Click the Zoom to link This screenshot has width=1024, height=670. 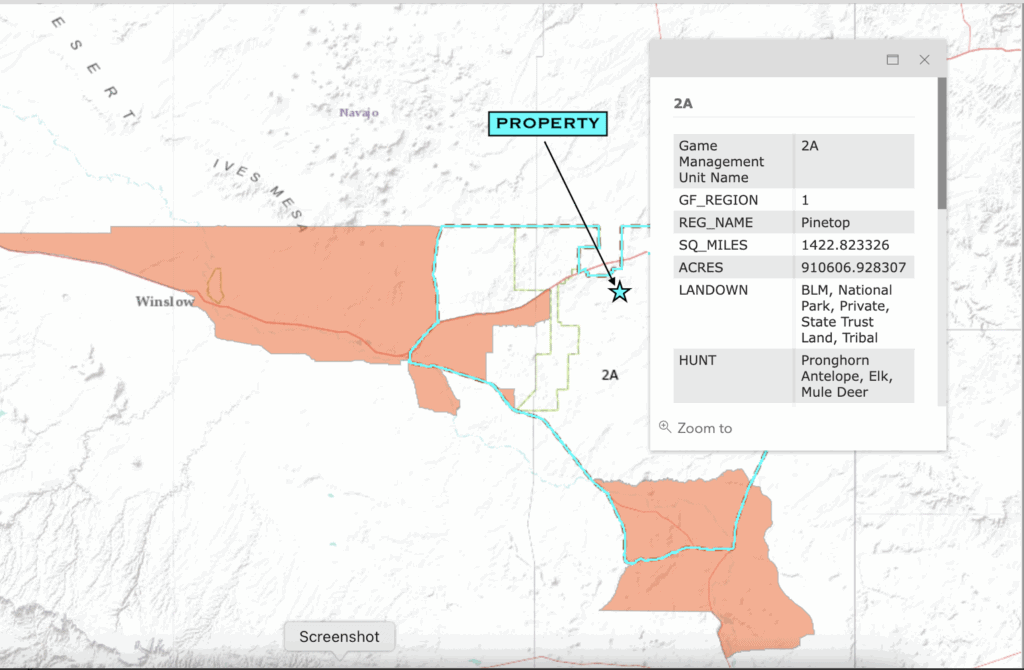pyautogui.click(x=704, y=428)
